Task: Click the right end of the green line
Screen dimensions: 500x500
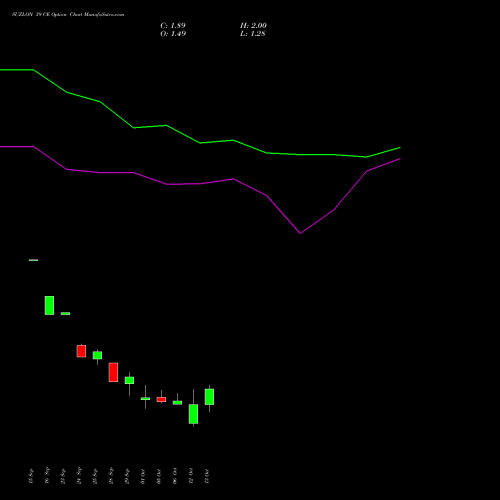Action: tap(400, 147)
